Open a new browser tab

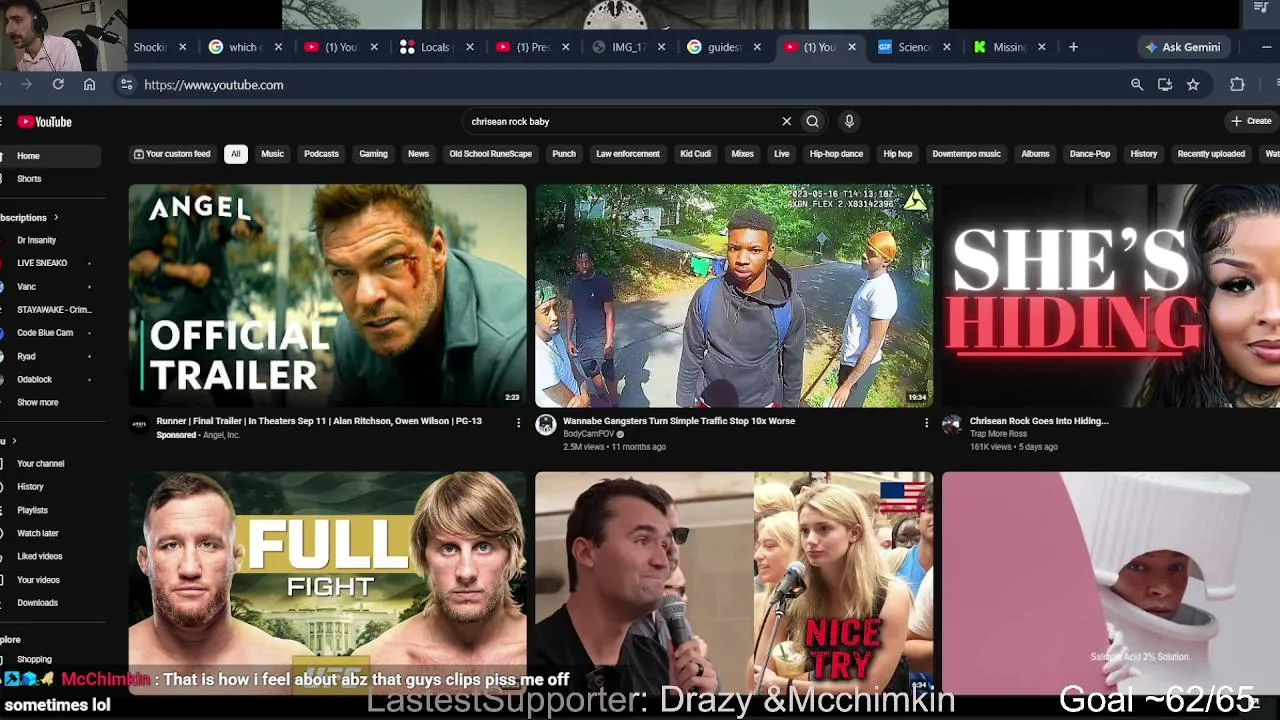pyautogui.click(x=1073, y=47)
